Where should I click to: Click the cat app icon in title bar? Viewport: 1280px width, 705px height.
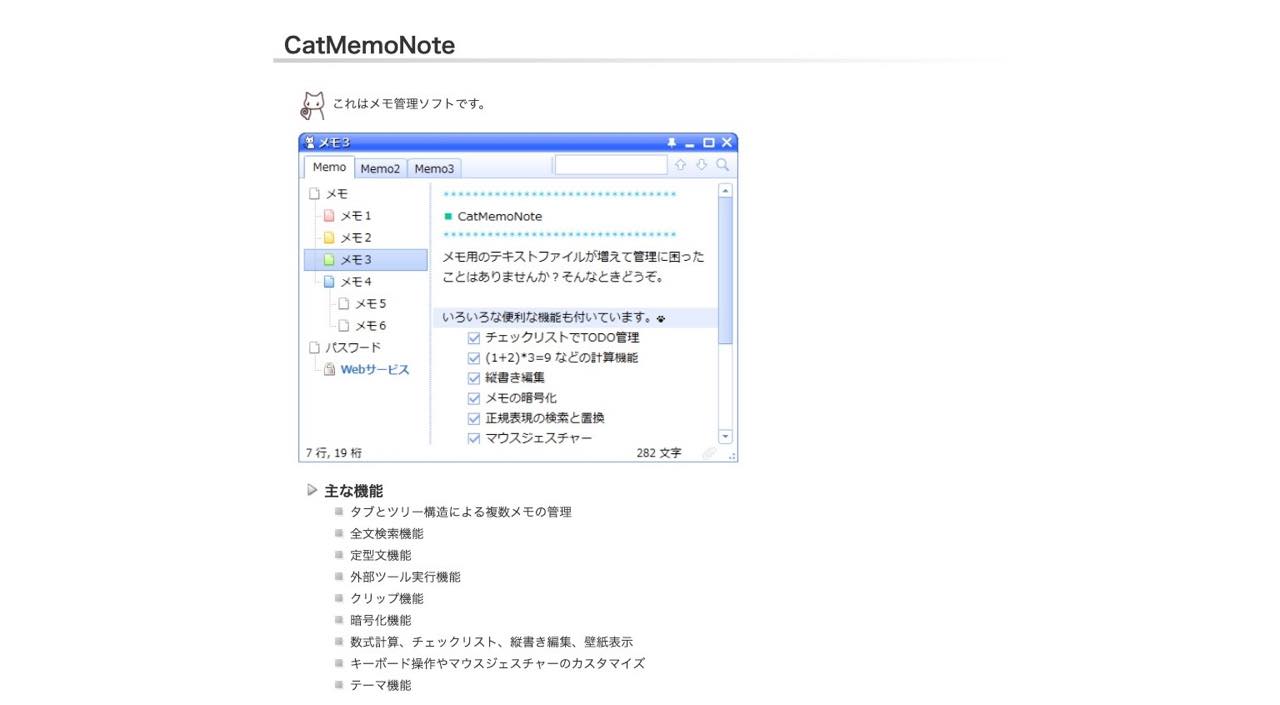[x=310, y=143]
